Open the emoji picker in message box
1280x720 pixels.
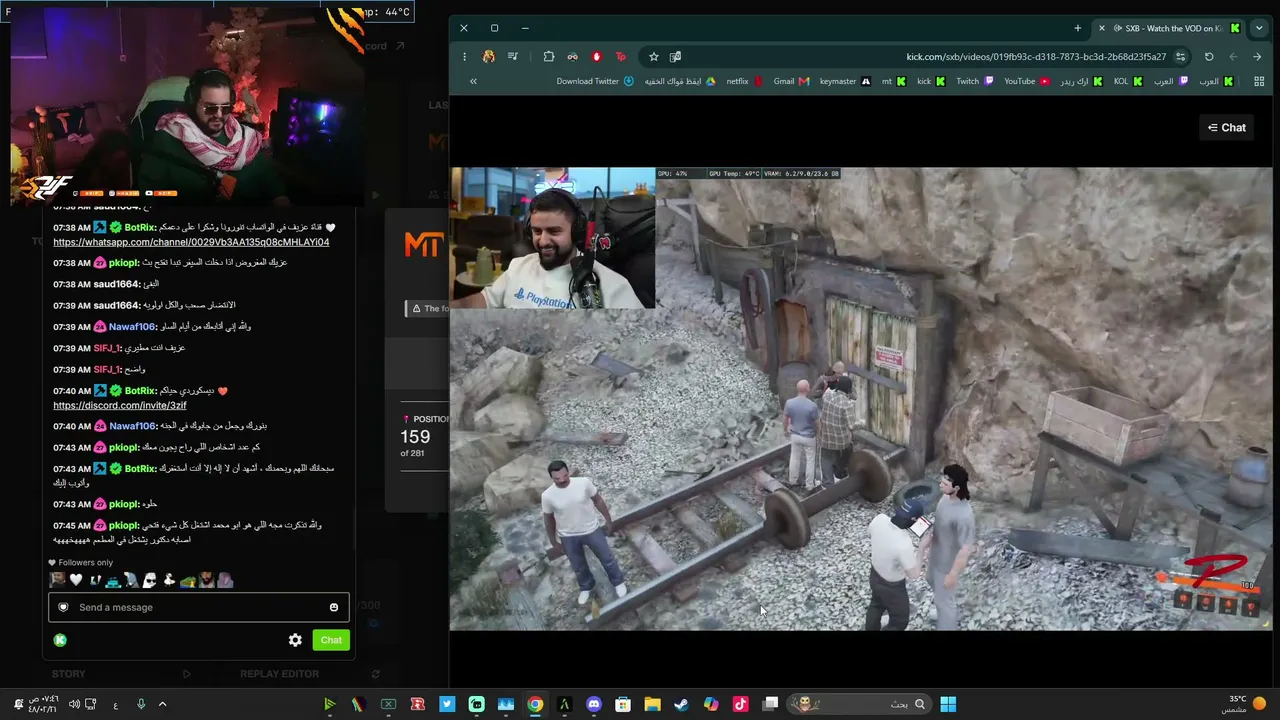coord(334,607)
